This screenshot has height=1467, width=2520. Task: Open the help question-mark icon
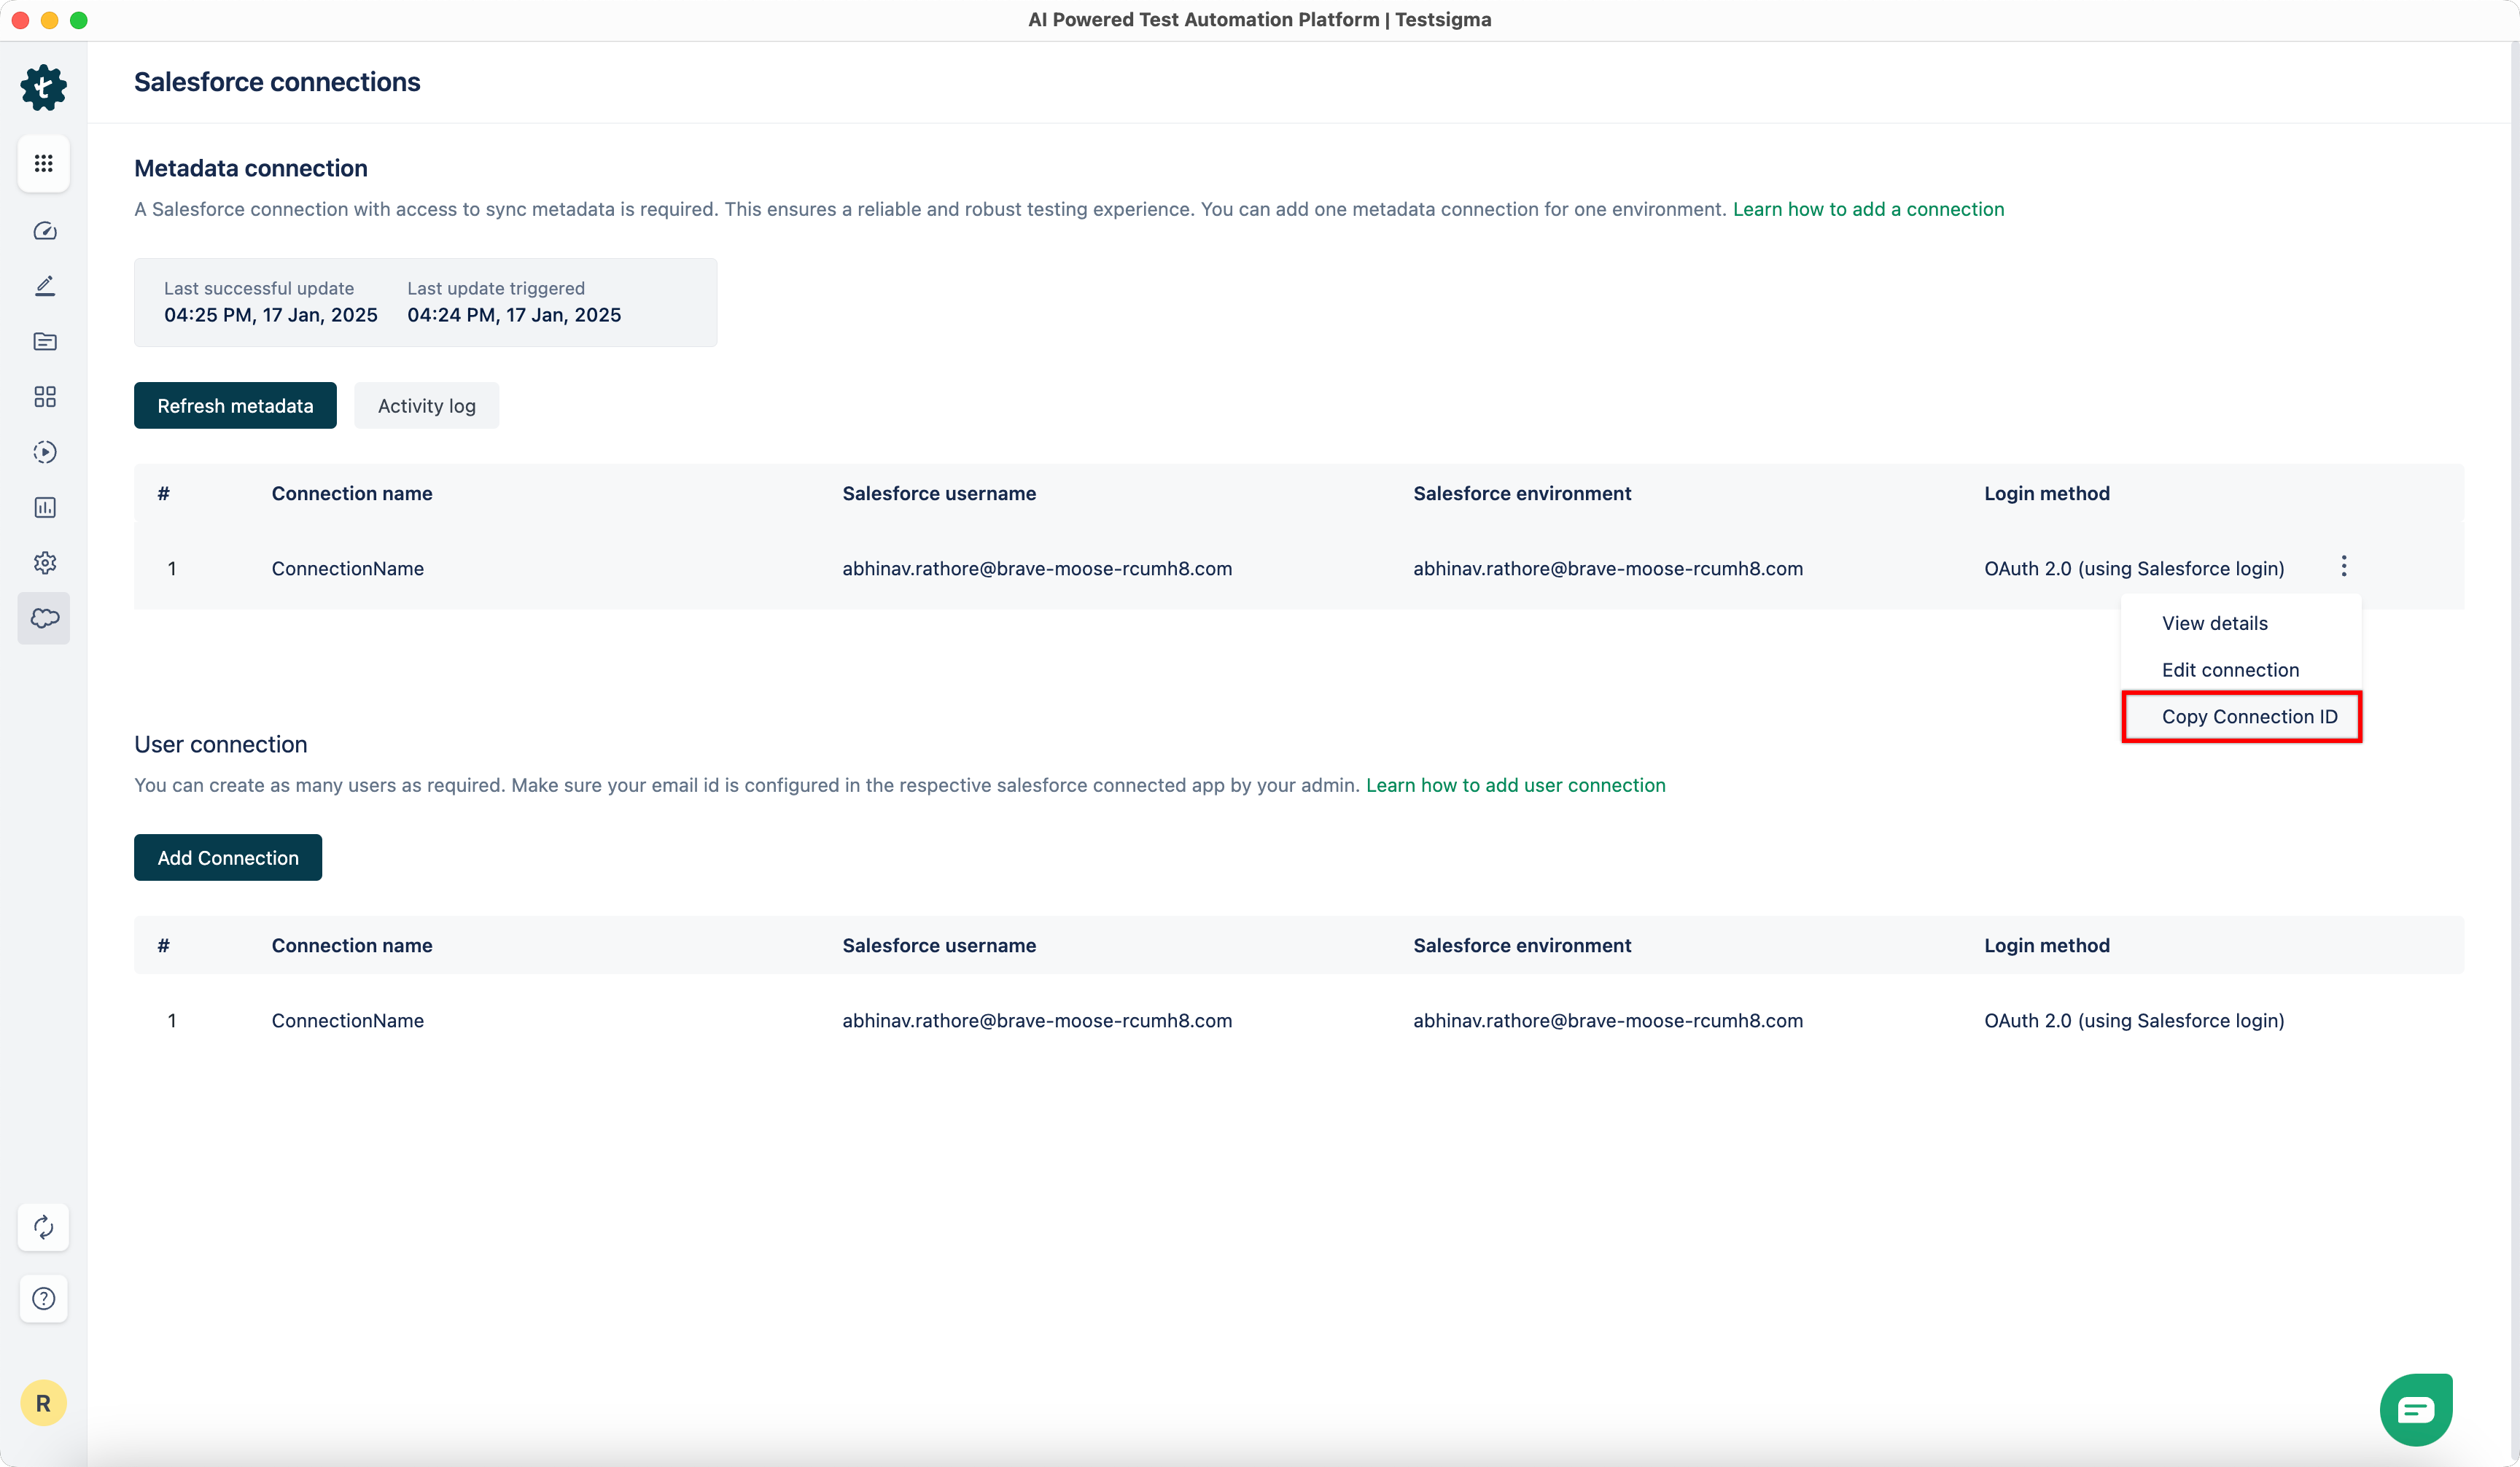43,1298
